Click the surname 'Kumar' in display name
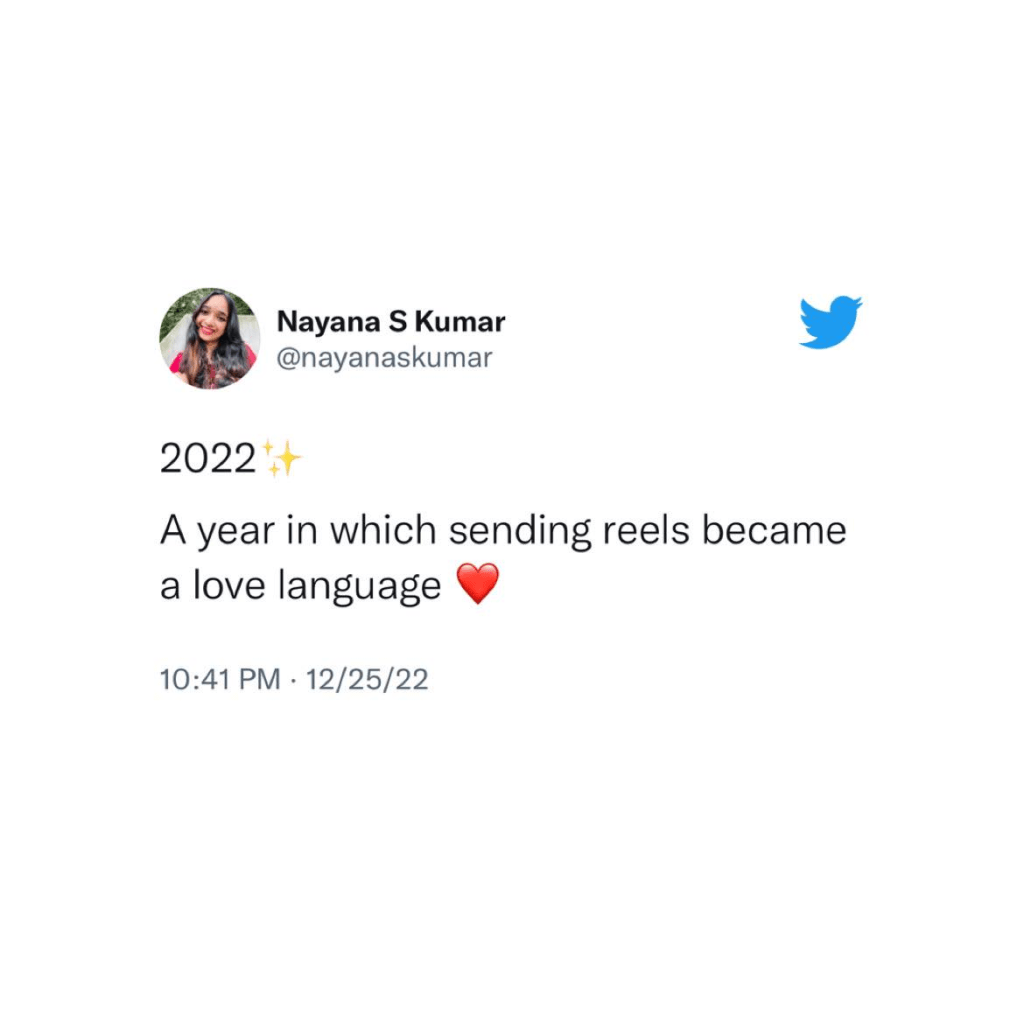 pyautogui.click(x=460, y=322)
